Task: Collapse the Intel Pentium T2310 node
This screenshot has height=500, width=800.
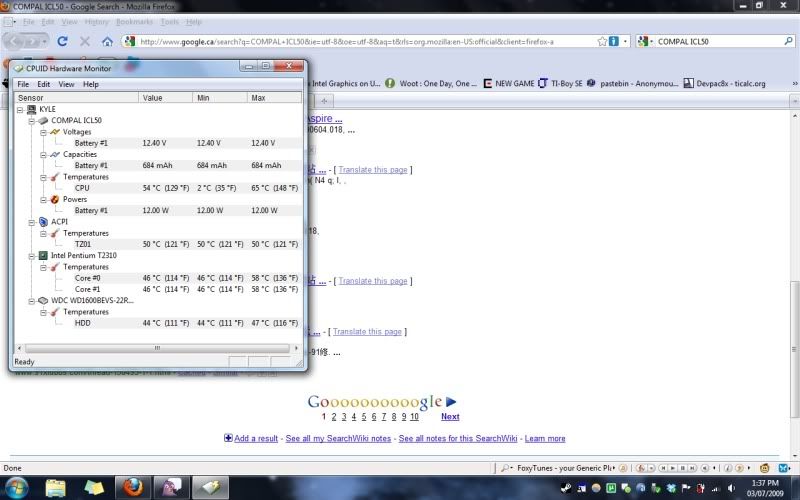Action: coord(31,255)
